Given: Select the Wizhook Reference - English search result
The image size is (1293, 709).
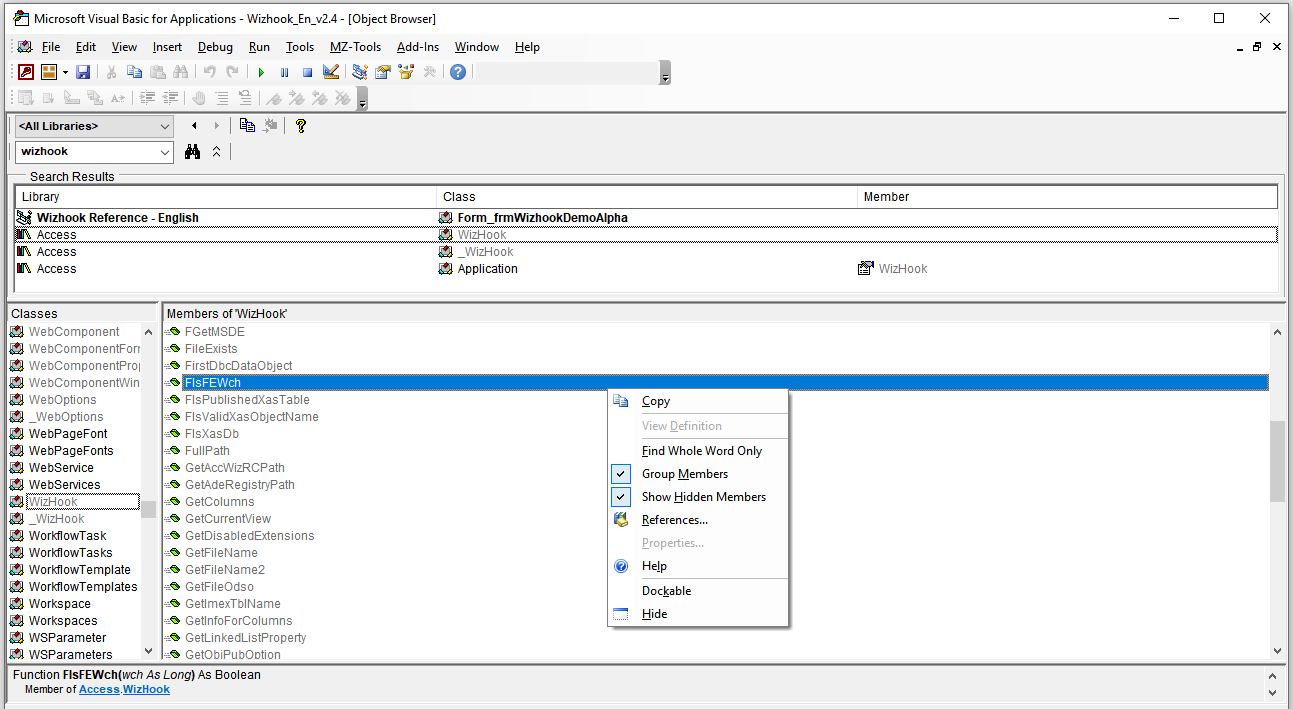Looking at the screenshot, I should pos(118,218).
